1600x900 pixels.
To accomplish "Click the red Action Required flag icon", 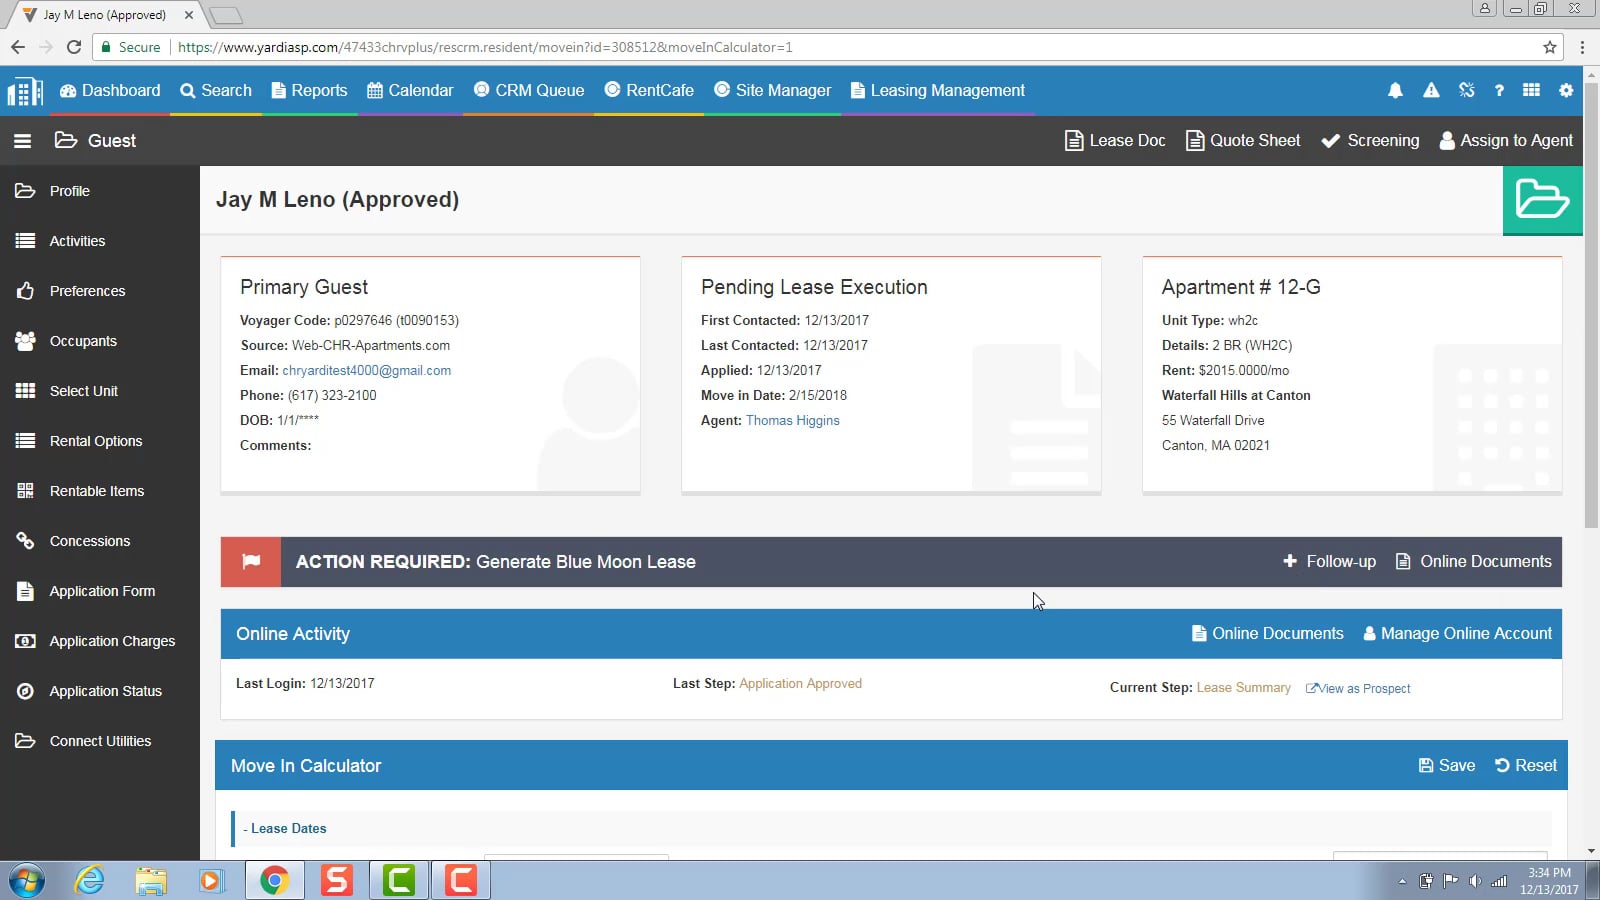I will point(250,561).
